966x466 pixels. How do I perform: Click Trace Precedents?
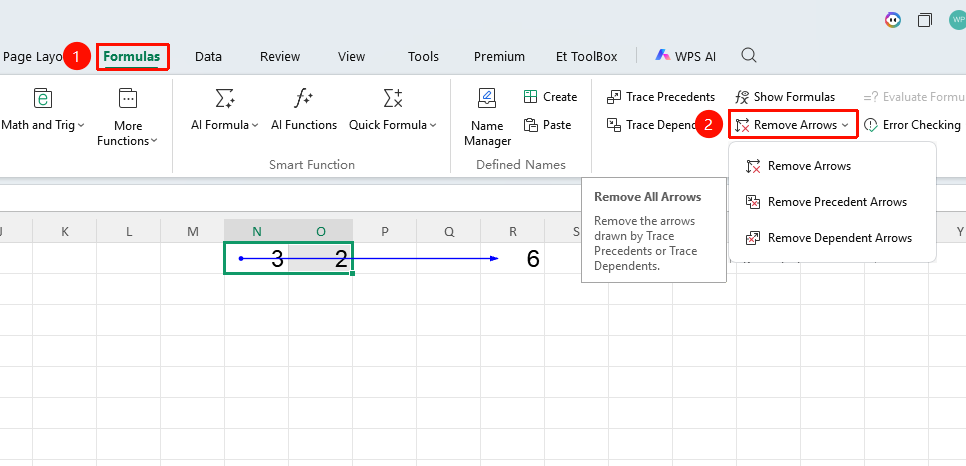coord(661,97)
